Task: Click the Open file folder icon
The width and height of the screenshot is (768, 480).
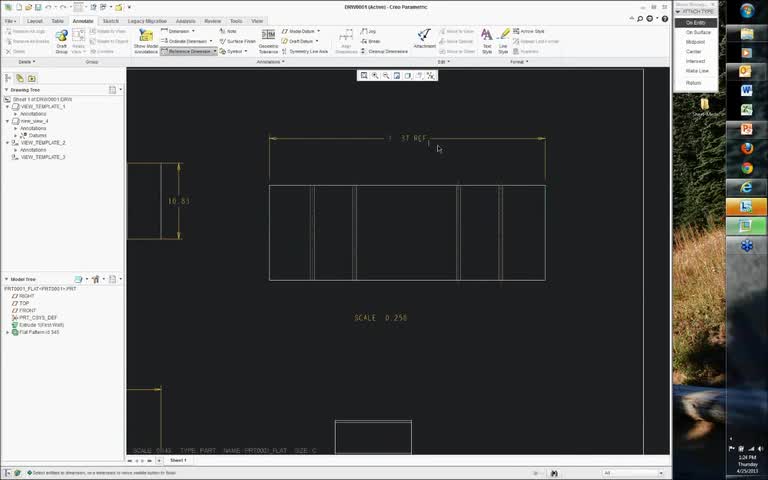Action: [x=28, y=7]
